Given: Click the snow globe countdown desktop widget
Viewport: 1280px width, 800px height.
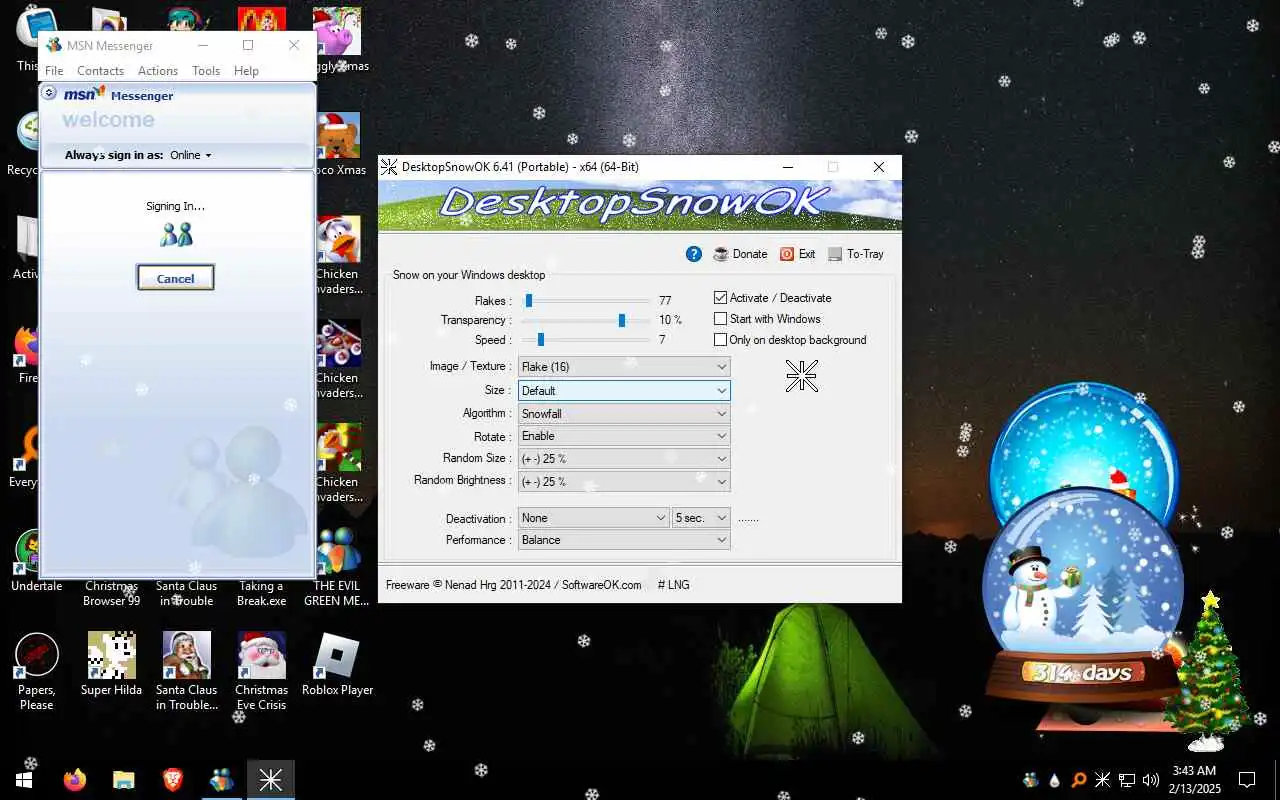Looking at the screenshot, I should 1084,558.
